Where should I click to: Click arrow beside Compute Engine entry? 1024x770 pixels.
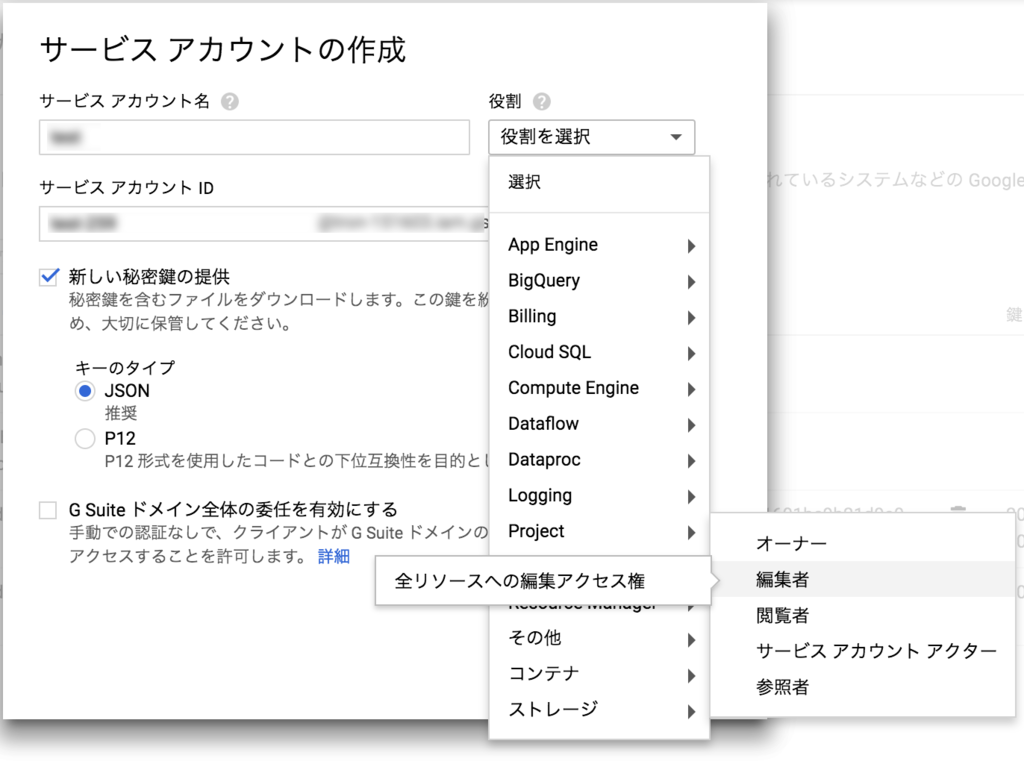[691, 390]
